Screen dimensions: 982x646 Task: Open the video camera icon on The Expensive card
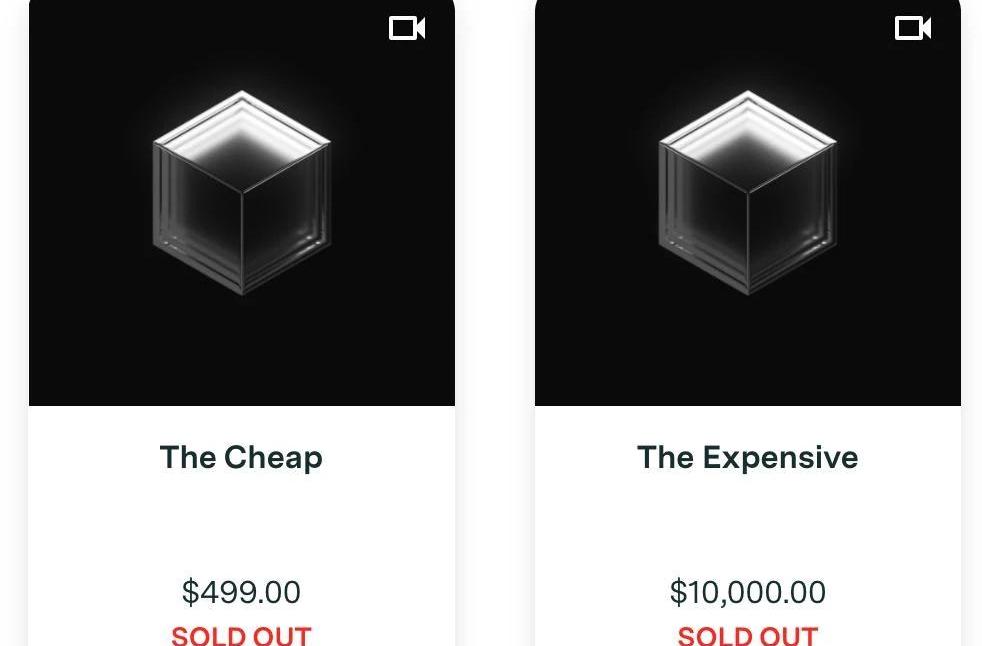(x=913, y=28)
